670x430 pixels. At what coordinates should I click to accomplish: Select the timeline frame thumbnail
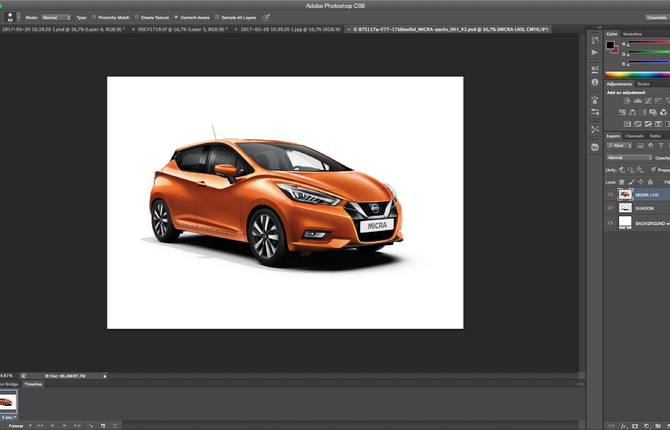coord(8,402)
